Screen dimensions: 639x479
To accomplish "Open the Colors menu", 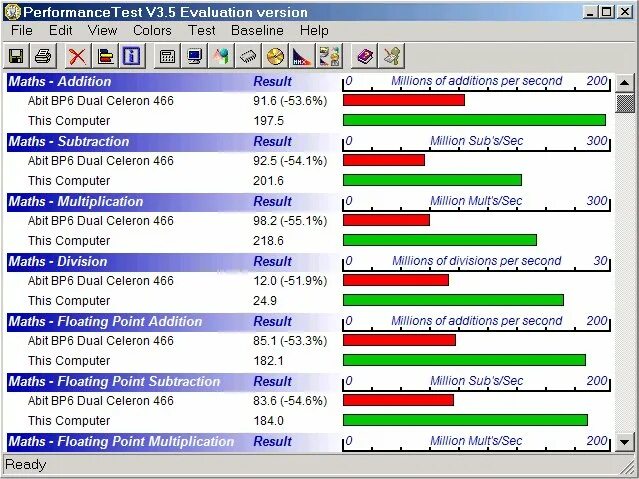I will coord(152,31).
